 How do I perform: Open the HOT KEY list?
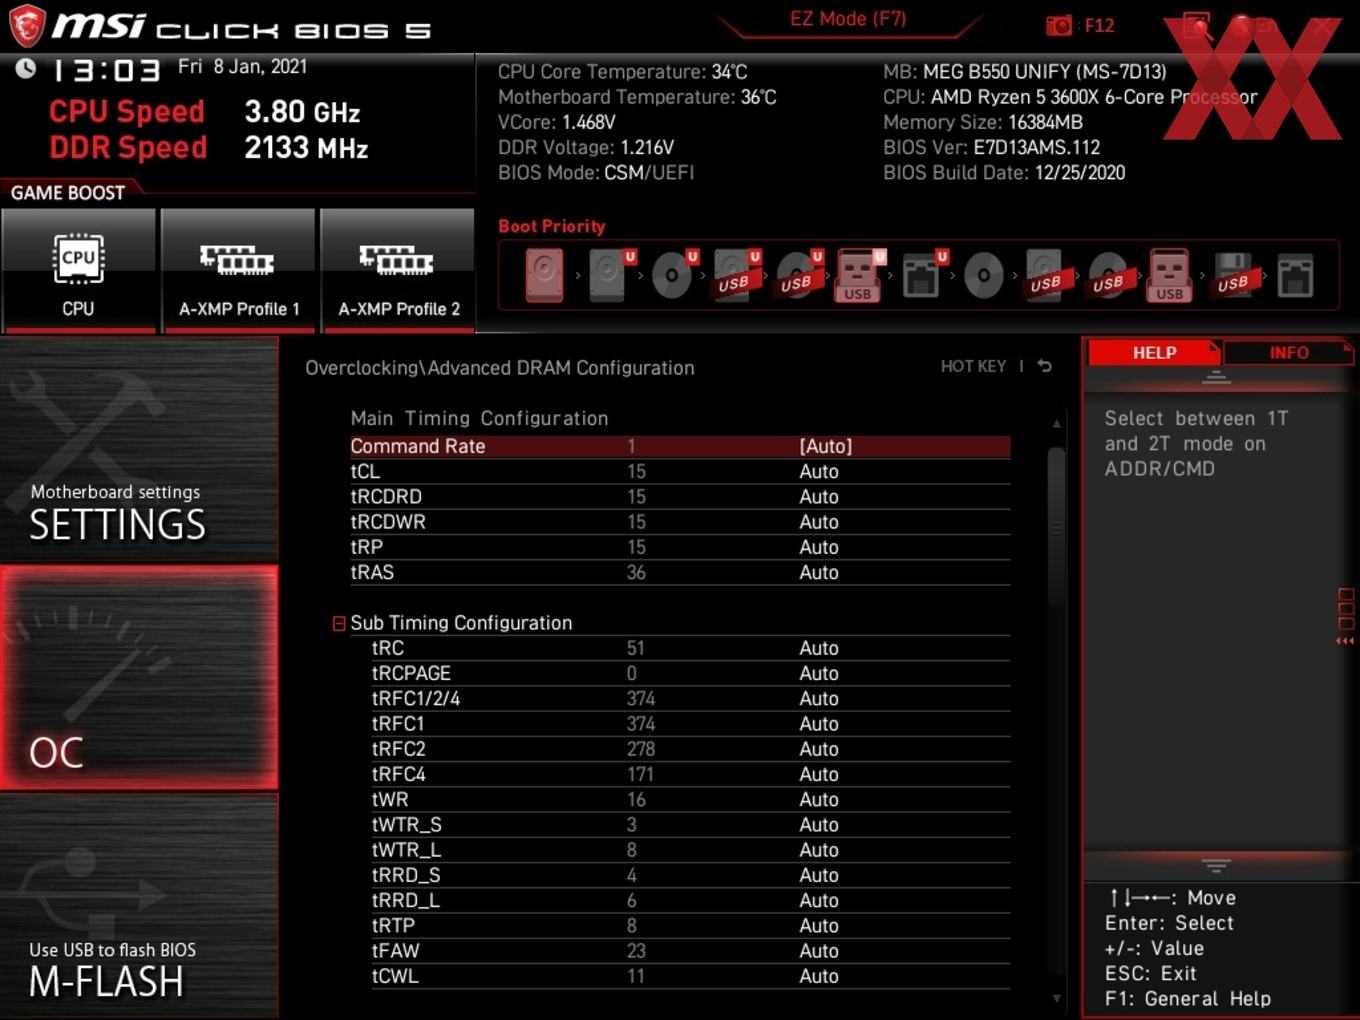[x=973, y=366]
